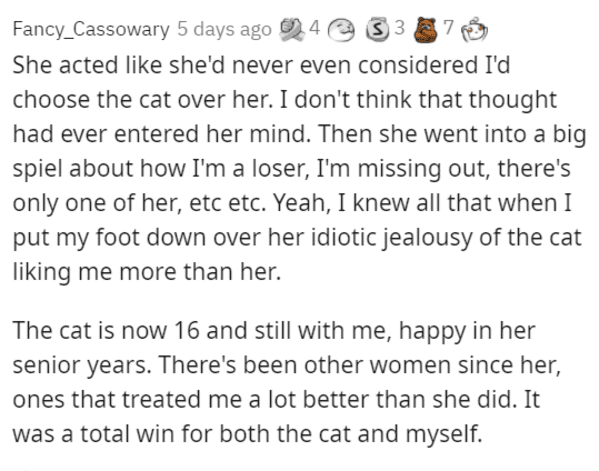Open the Fancy_Cassowary user profile
Viewport: 599px width, 471px height.
(x=91, y=29)
